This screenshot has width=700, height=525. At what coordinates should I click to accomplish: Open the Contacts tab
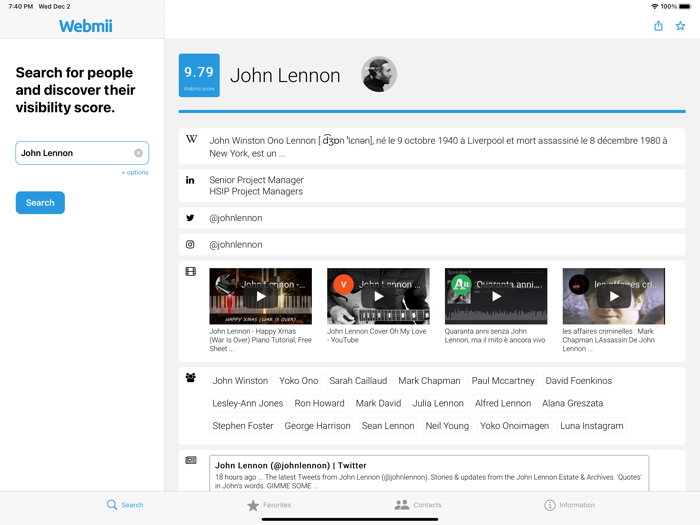pos(418,505)
